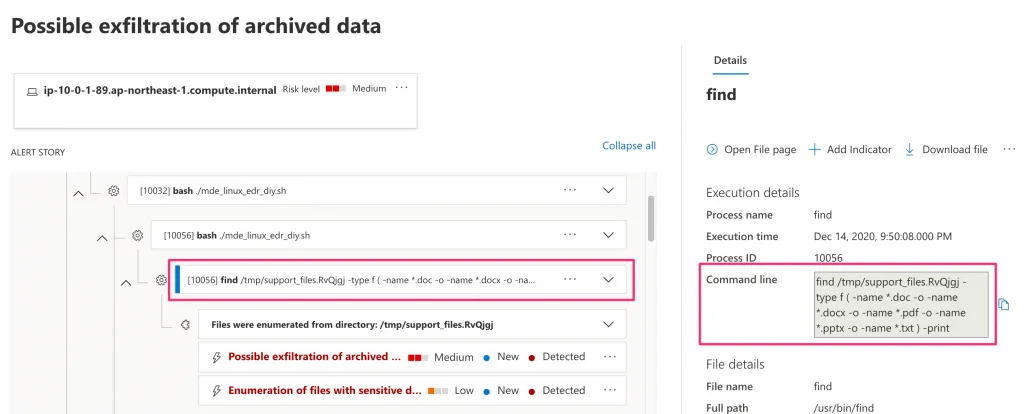Expand chevron on bash 10032 row
1024x414 pixels.
click(x=609, y=190)
